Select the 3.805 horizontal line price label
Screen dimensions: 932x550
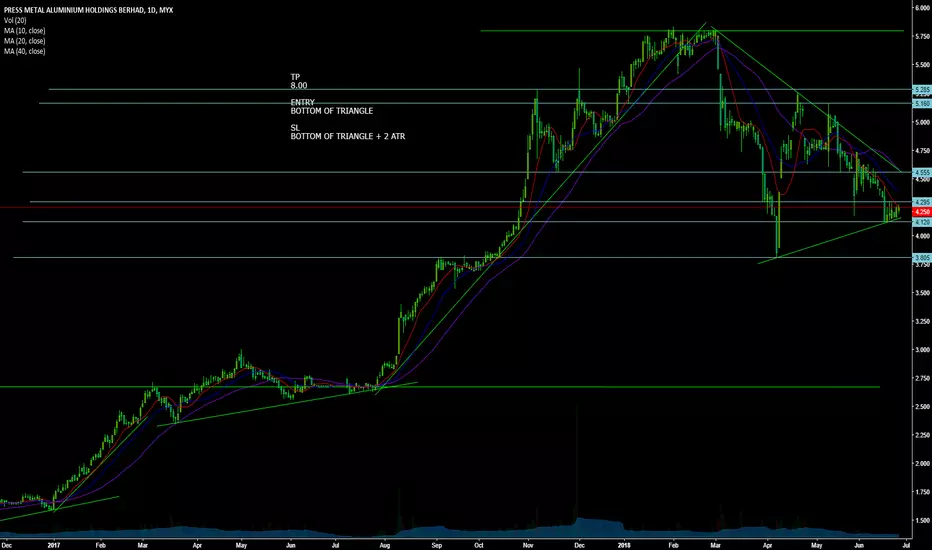click(x=922, y=258)
